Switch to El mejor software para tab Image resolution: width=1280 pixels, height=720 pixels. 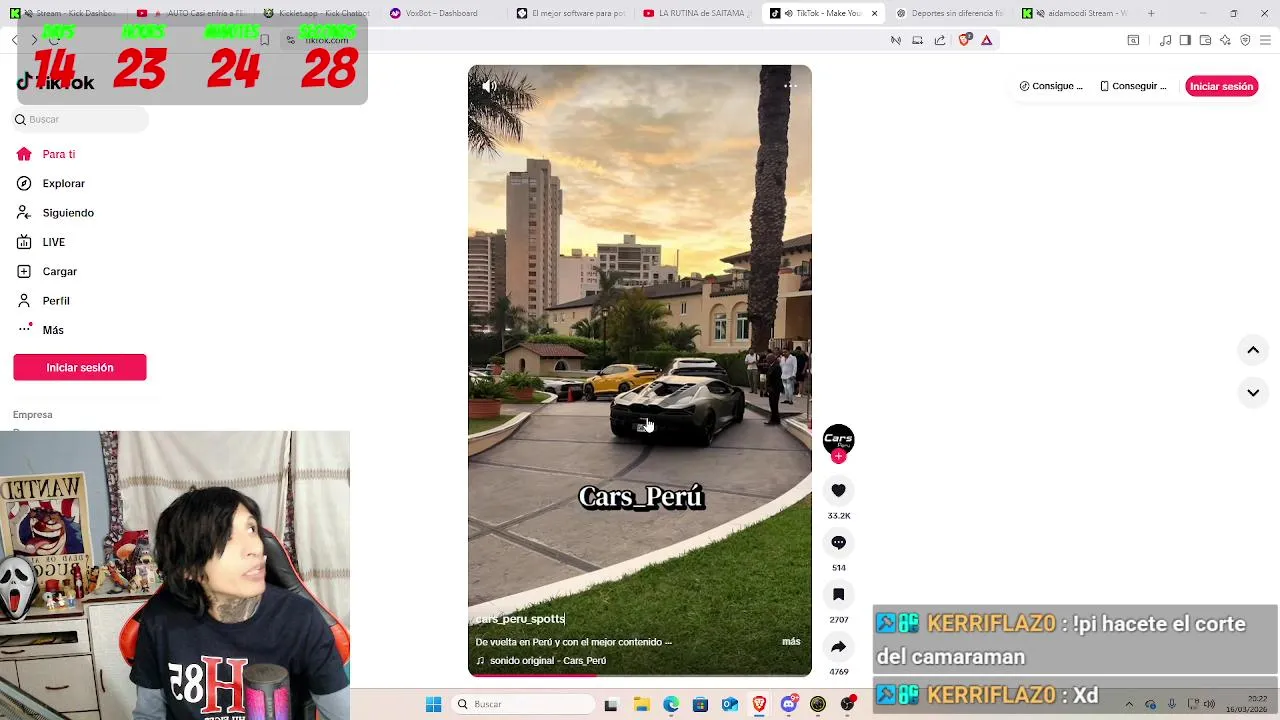571,13
